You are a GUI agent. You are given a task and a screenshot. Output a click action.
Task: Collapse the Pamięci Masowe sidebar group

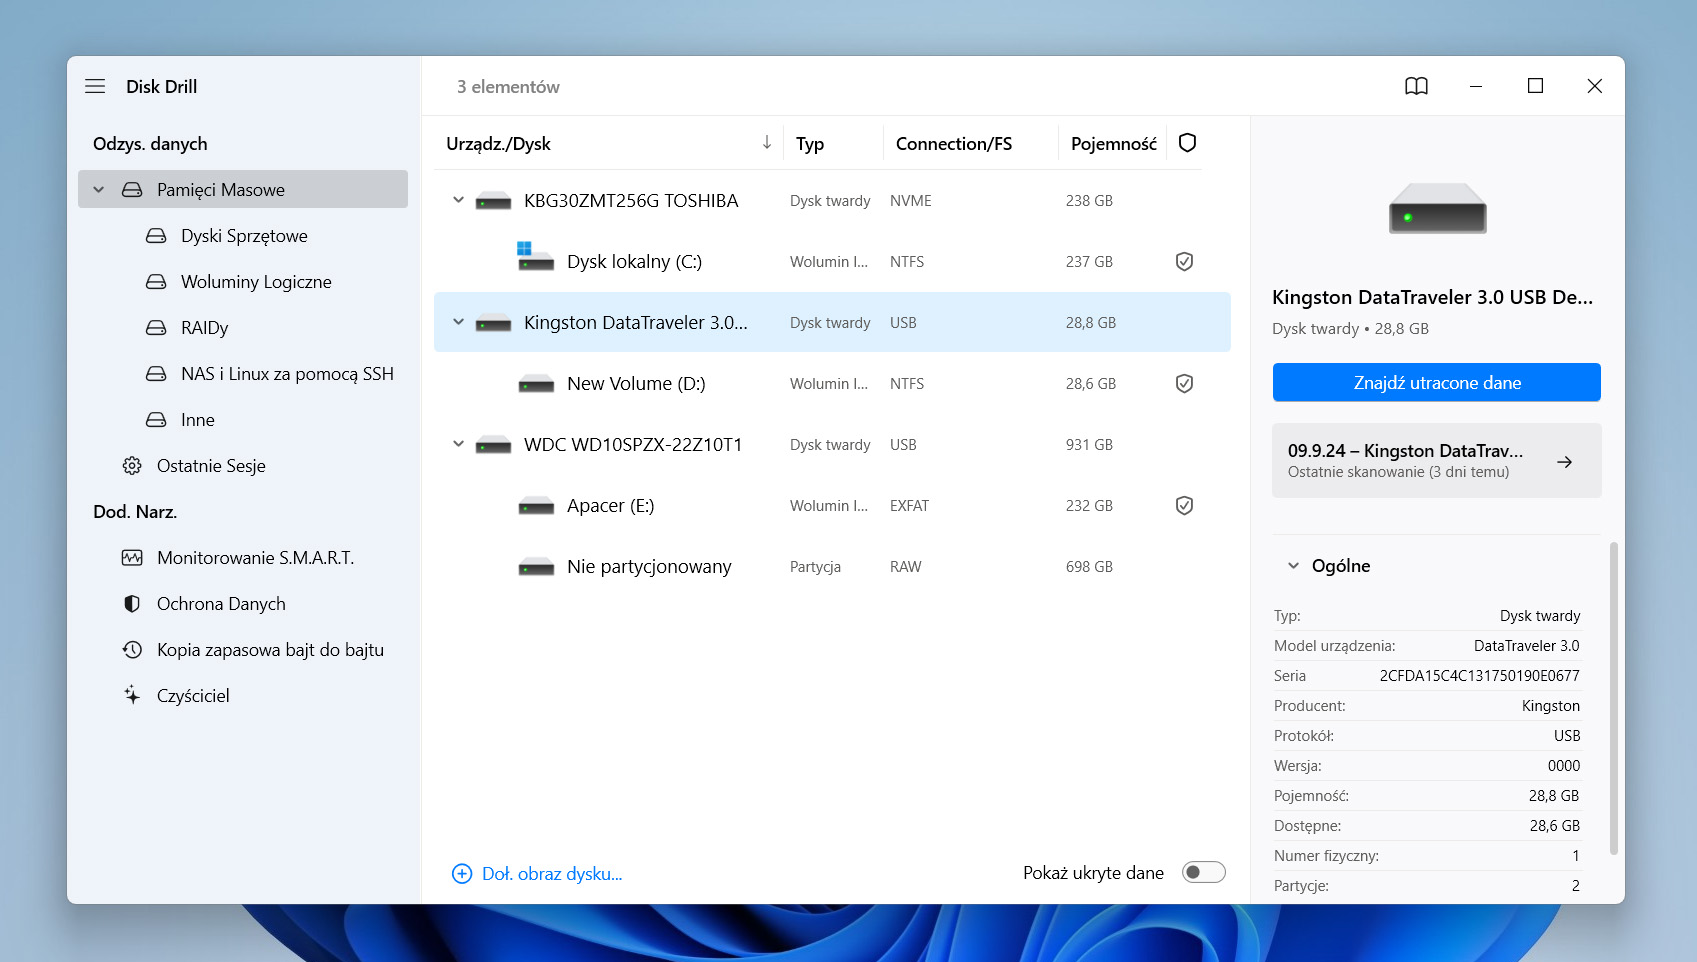pos(98,189)
